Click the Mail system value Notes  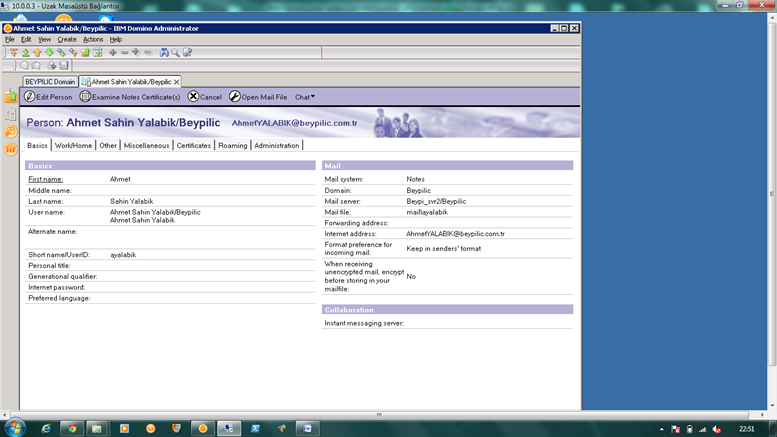point(415,179)
